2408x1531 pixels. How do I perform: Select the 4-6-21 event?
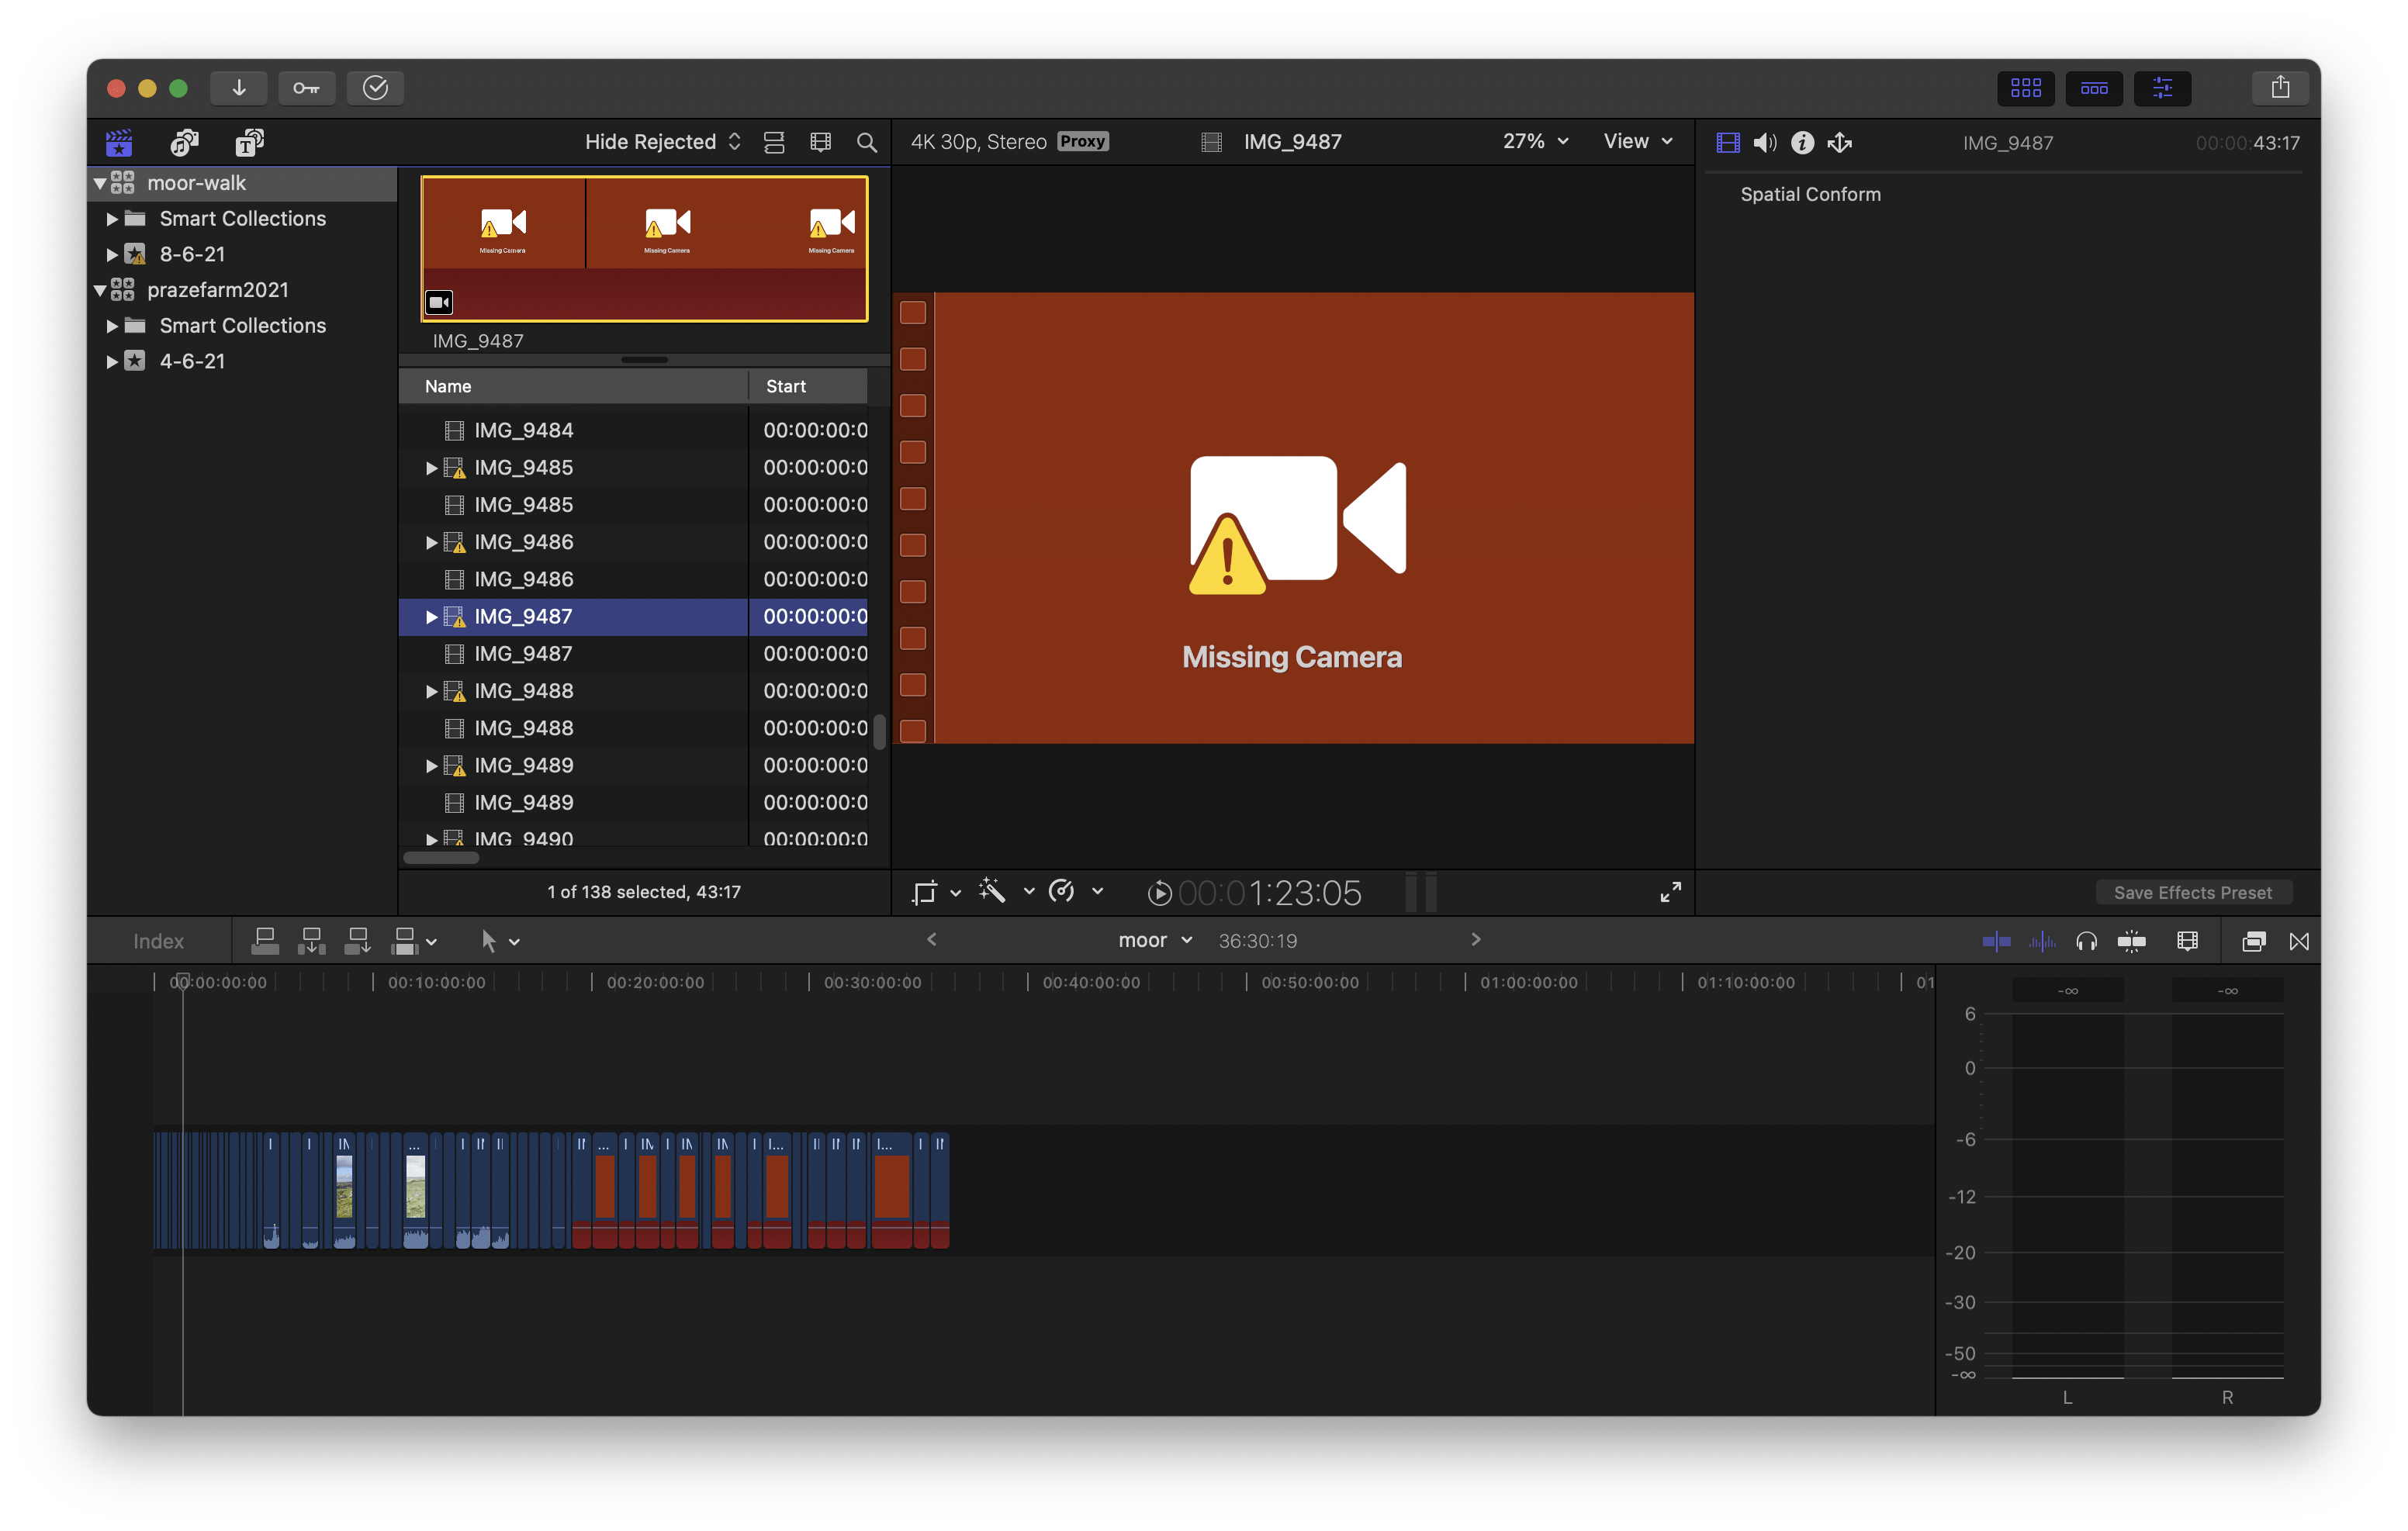pos(192,361)
